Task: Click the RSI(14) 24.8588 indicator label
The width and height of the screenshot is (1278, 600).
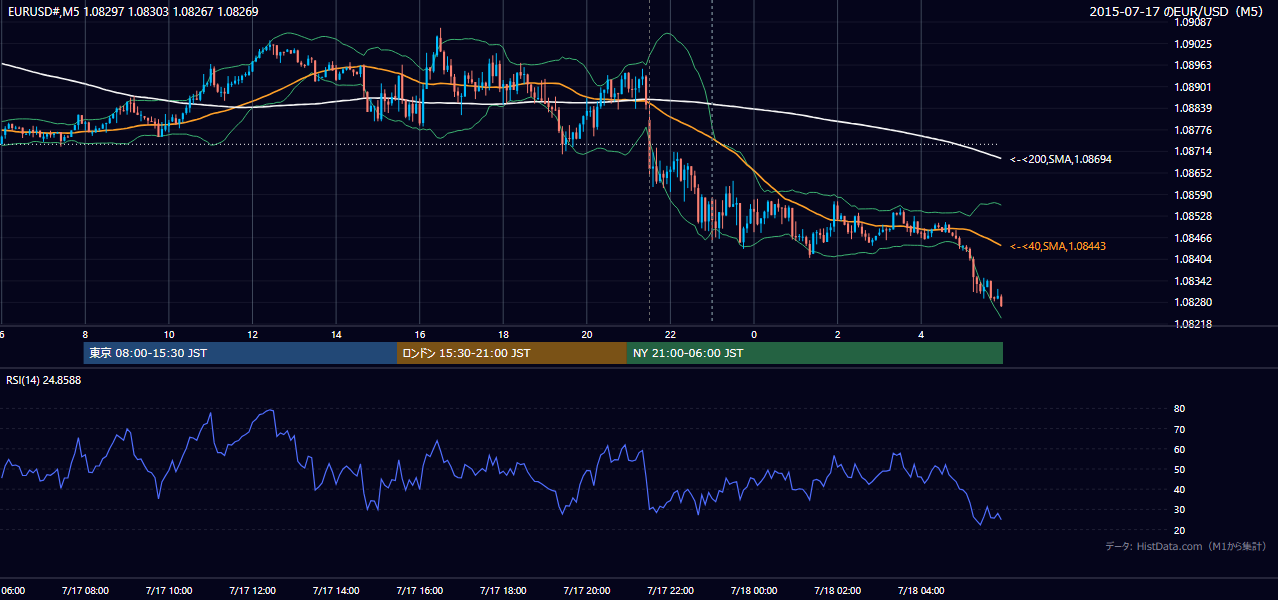Action: tap(44, 380)
